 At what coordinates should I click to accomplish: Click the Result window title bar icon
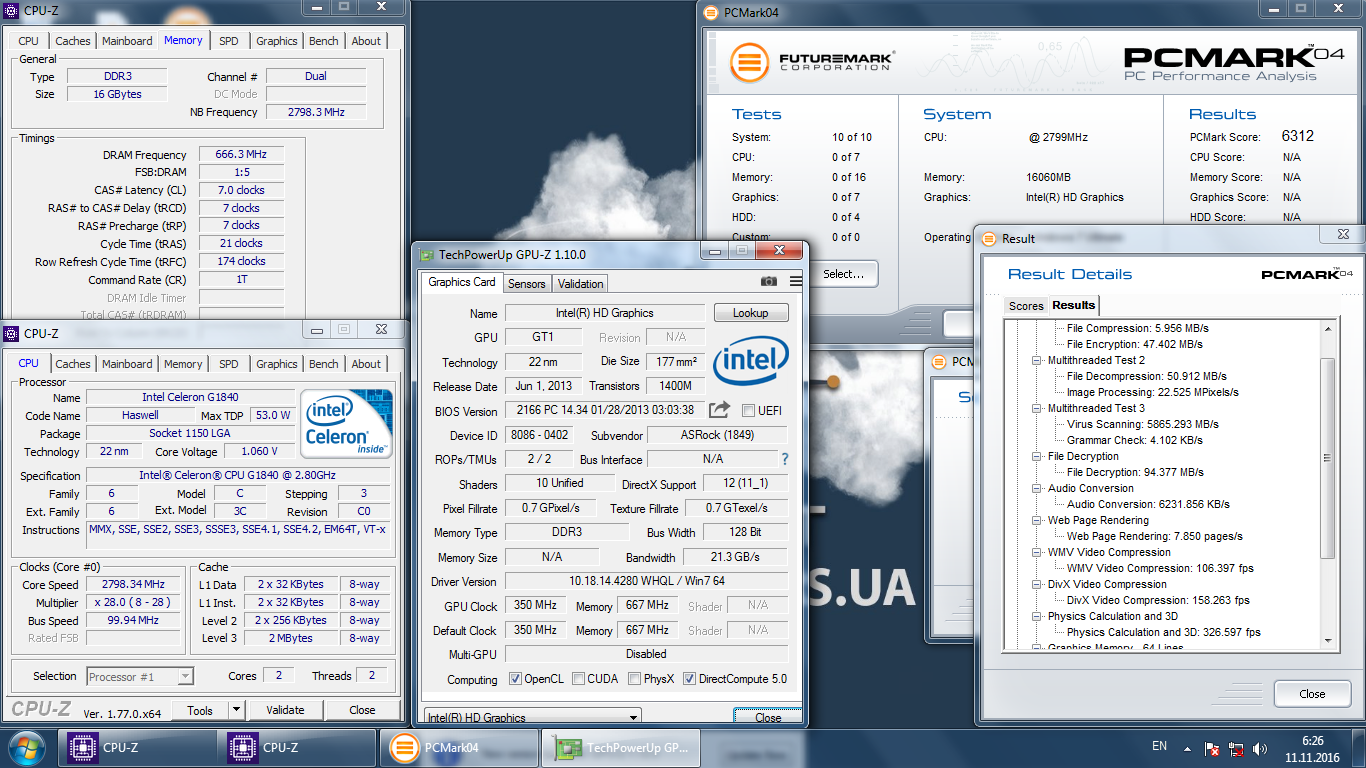coord(989,238)
